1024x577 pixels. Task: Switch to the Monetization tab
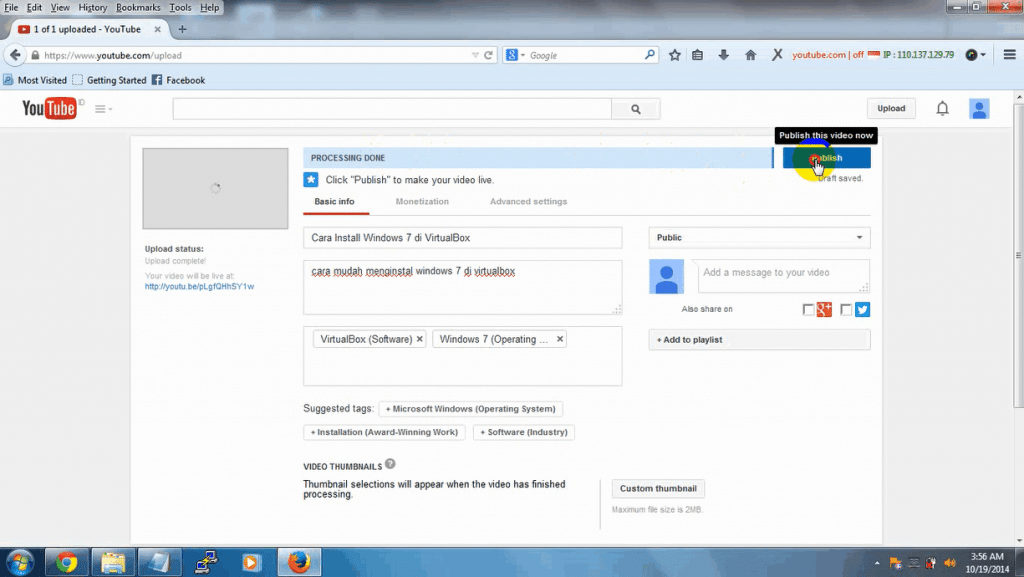coord(422,202)
